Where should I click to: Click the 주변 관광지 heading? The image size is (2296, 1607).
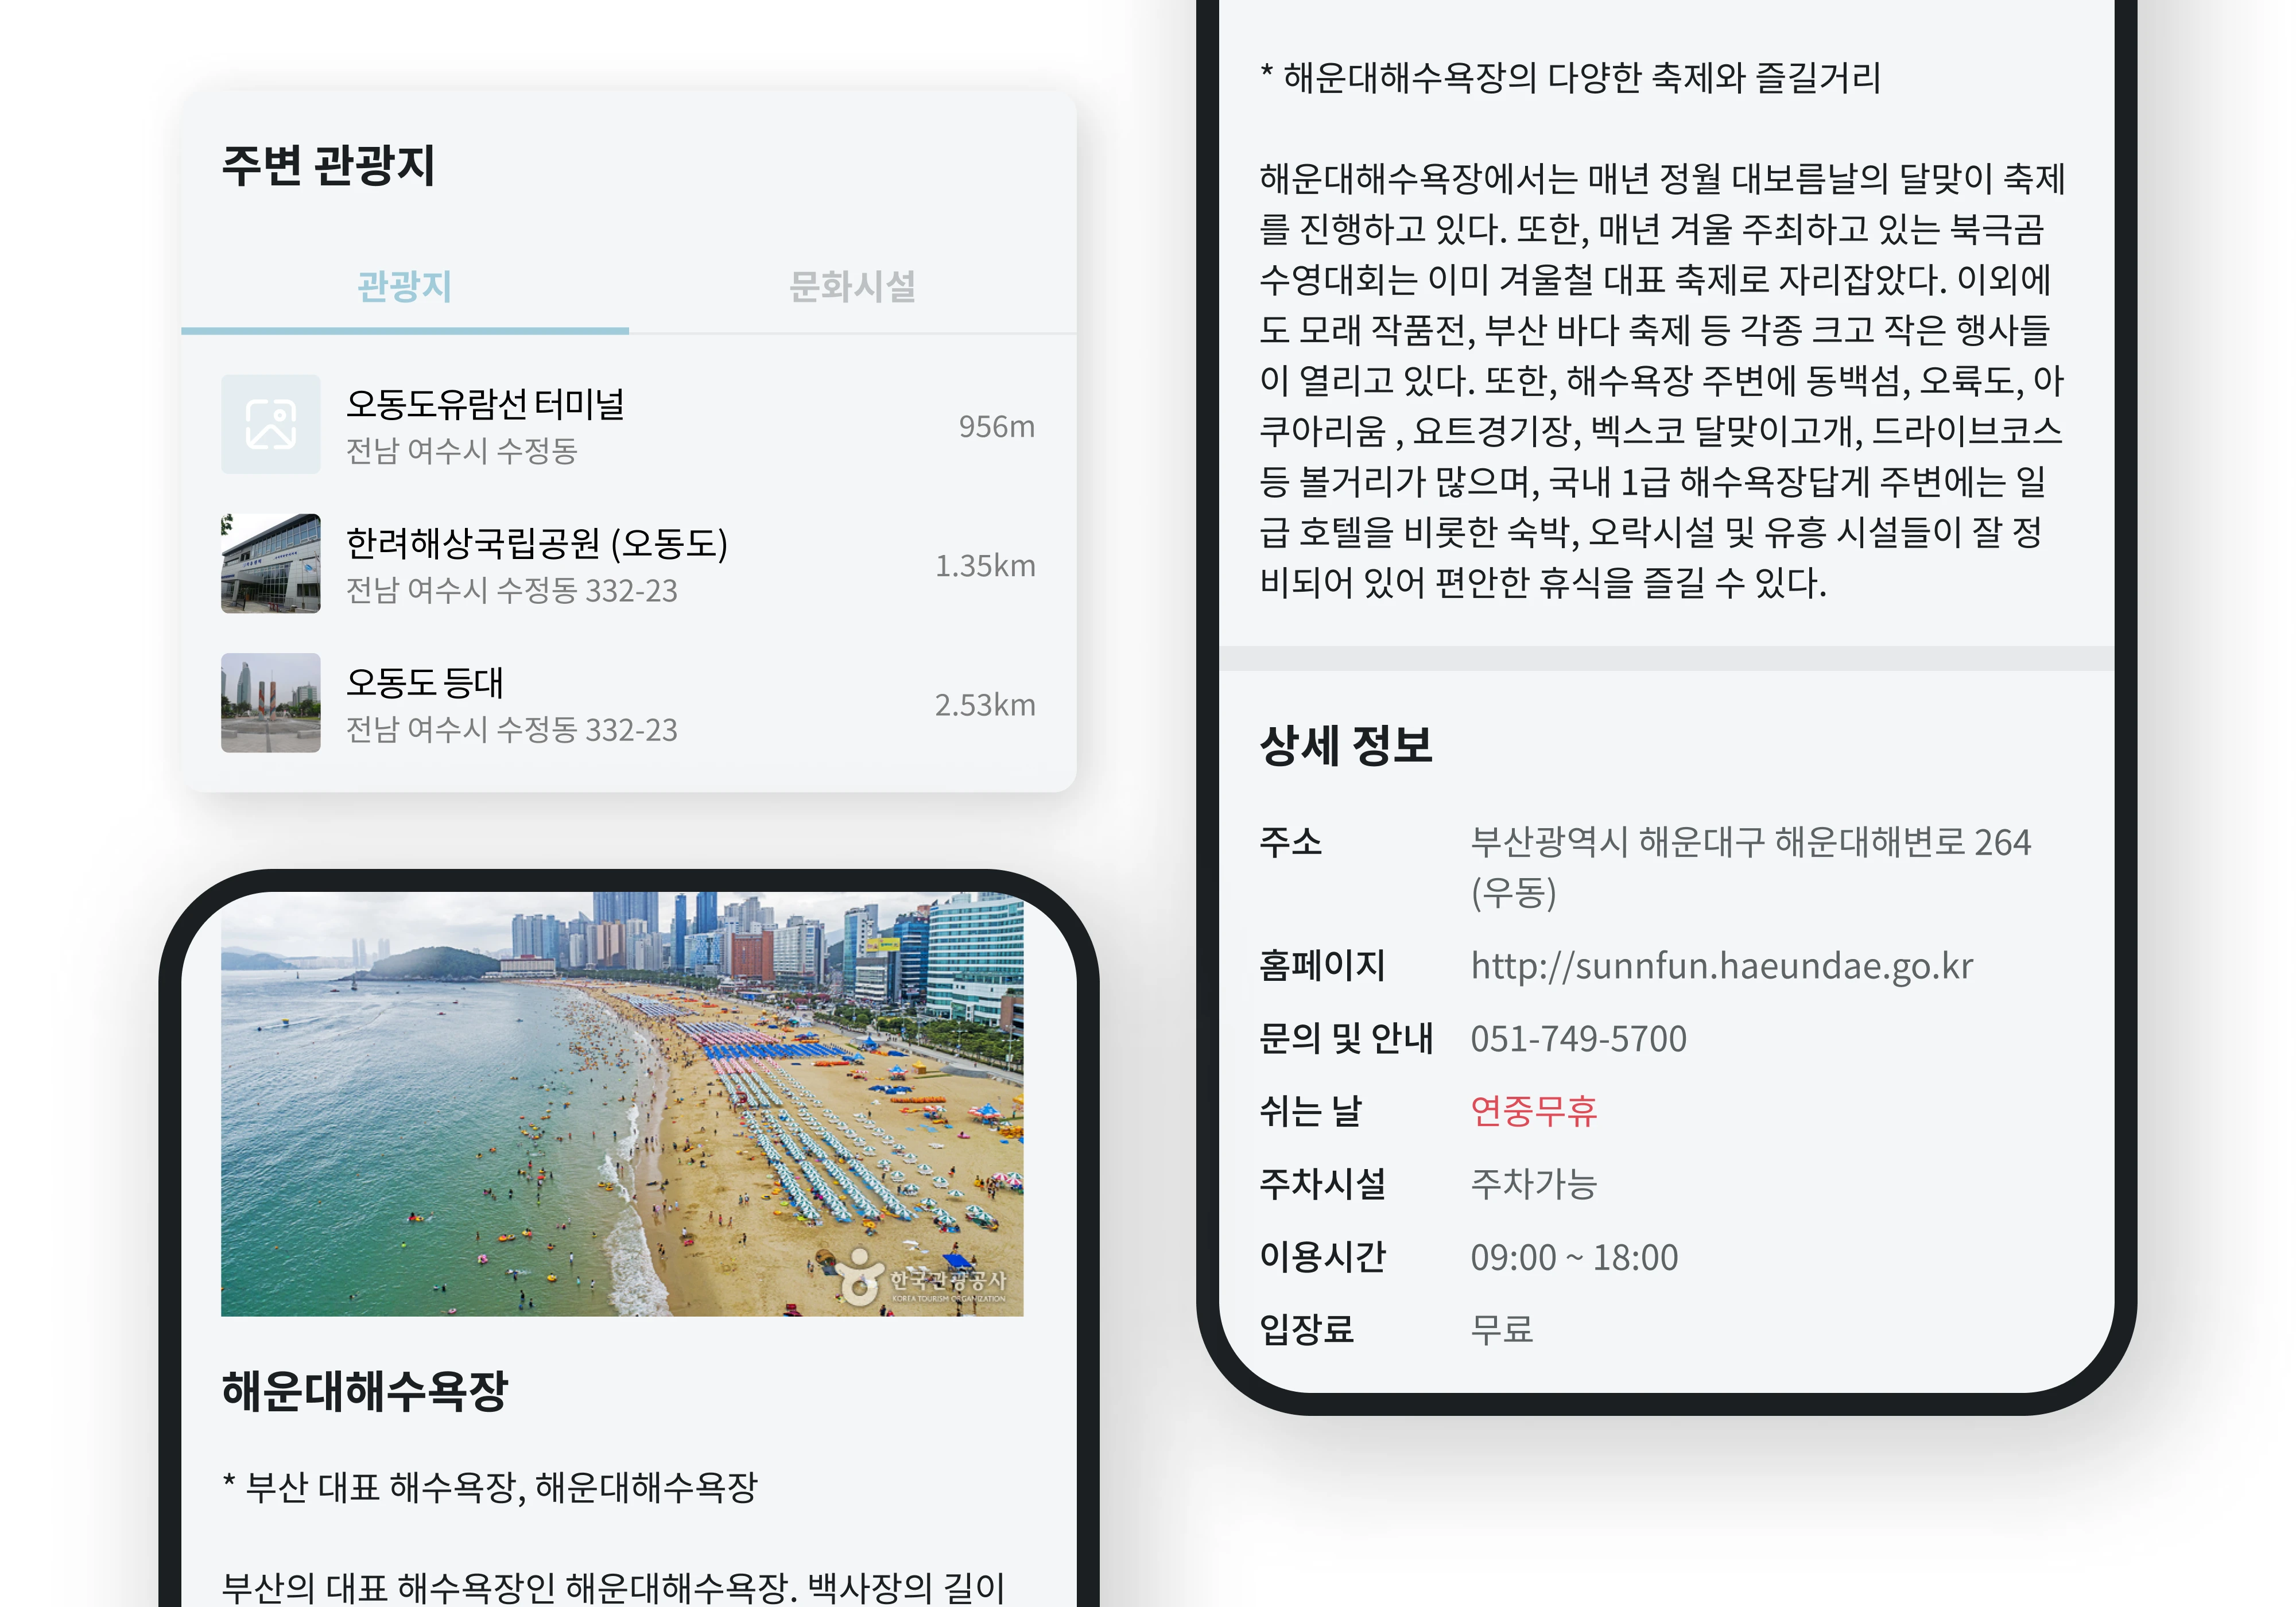tap(328, 166)
